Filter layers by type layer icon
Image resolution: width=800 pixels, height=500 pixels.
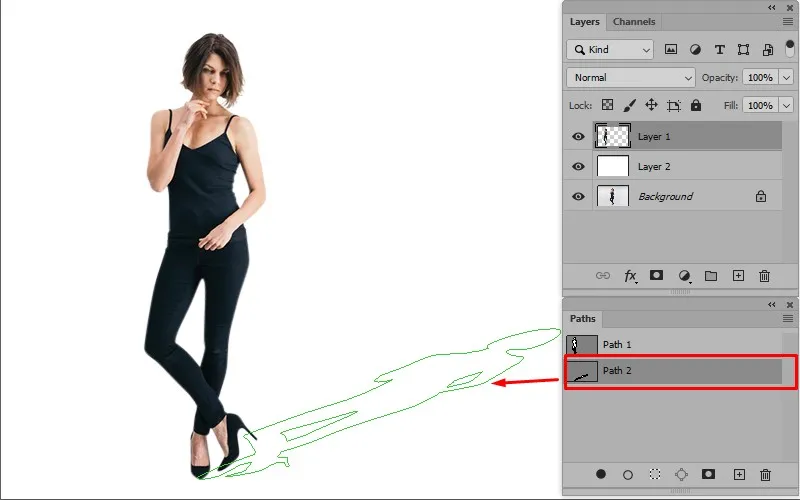(x=719, y=49)
